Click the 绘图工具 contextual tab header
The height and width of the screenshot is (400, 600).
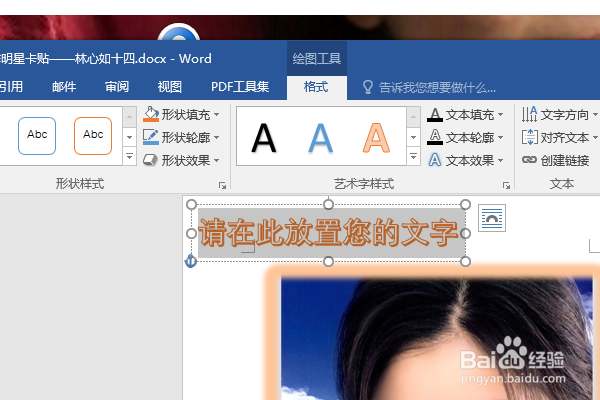pos(317,59)
